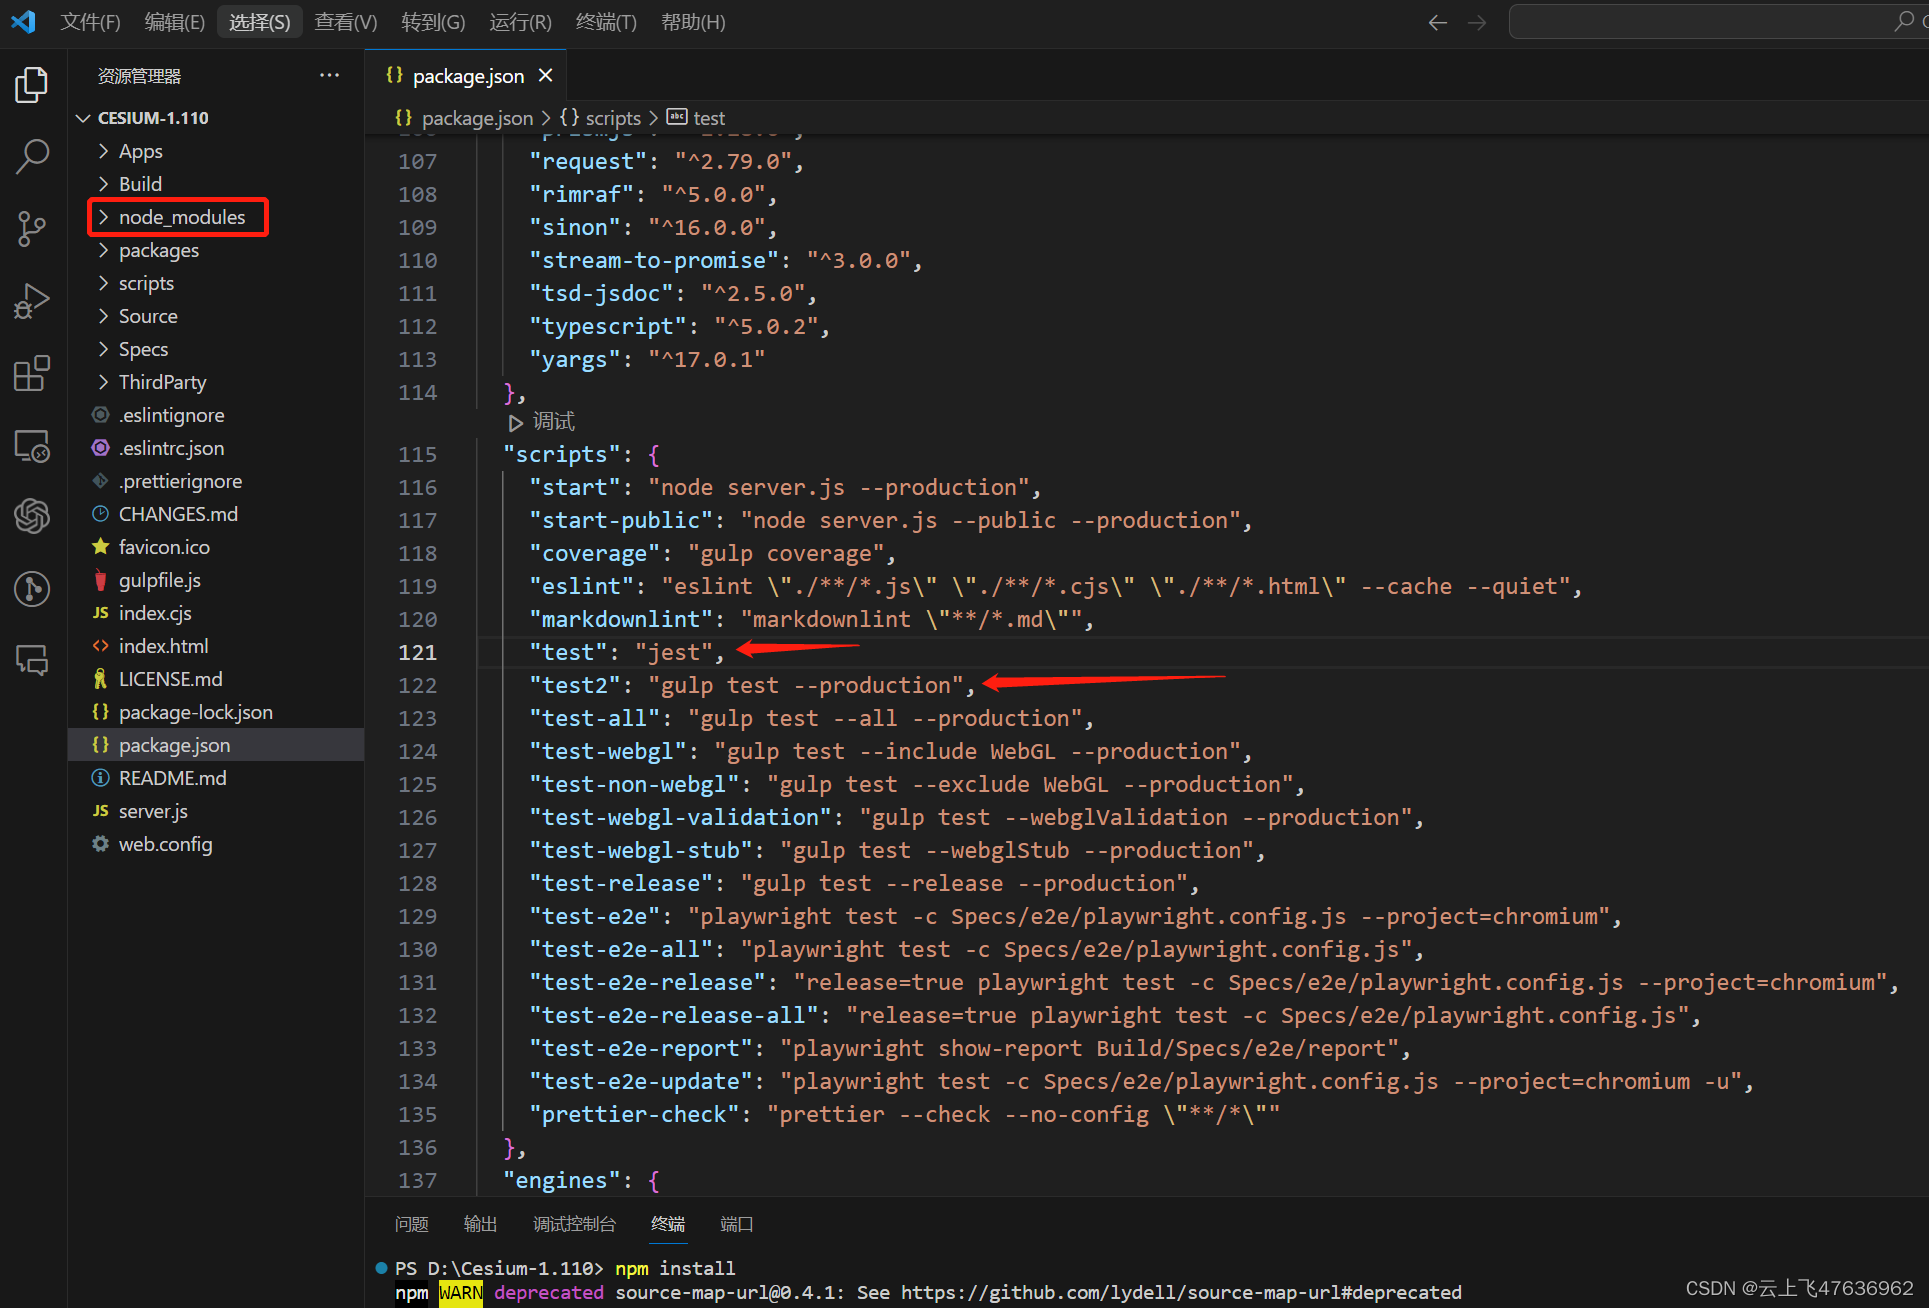This screenshot has height=1308, width=1929.
Task: Open the .eslintignore file
Action: [216, 415]
